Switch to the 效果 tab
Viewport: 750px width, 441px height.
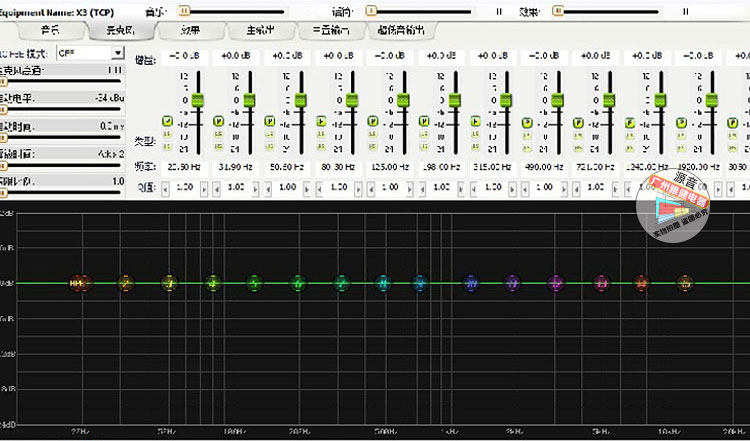tap(190, 31)
